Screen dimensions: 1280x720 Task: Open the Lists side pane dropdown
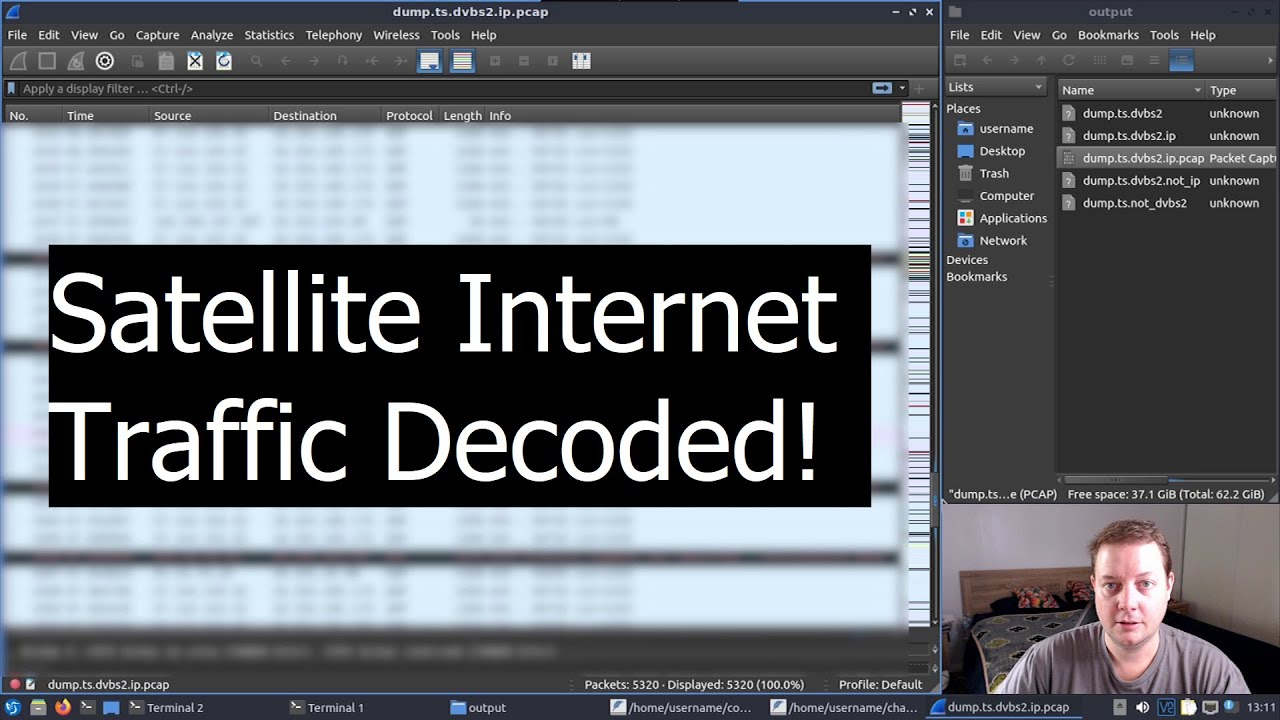(x=995, y=88)
